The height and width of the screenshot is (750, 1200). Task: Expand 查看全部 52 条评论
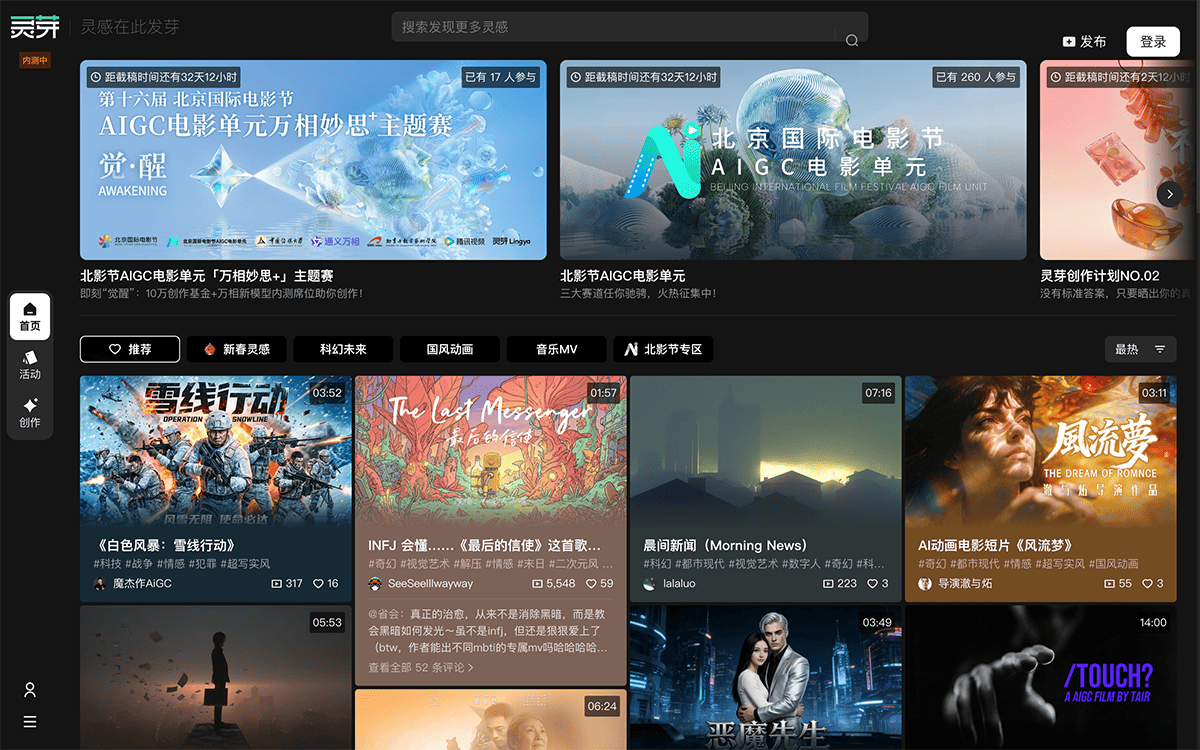pyautogui.click(x=421, y=667)
